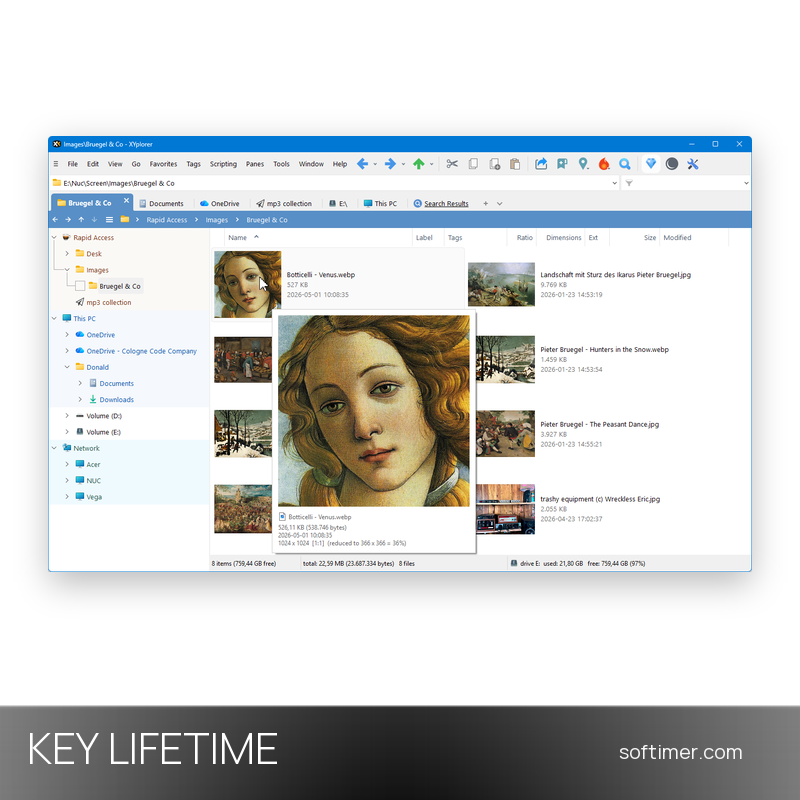Click the blue Forward arrow in toolbar
The image size is (800, 800).
pos(390,164)
